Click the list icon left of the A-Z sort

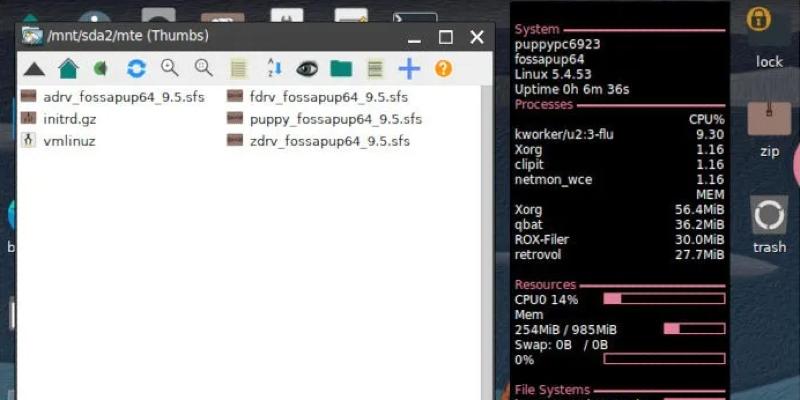point(238,69)
